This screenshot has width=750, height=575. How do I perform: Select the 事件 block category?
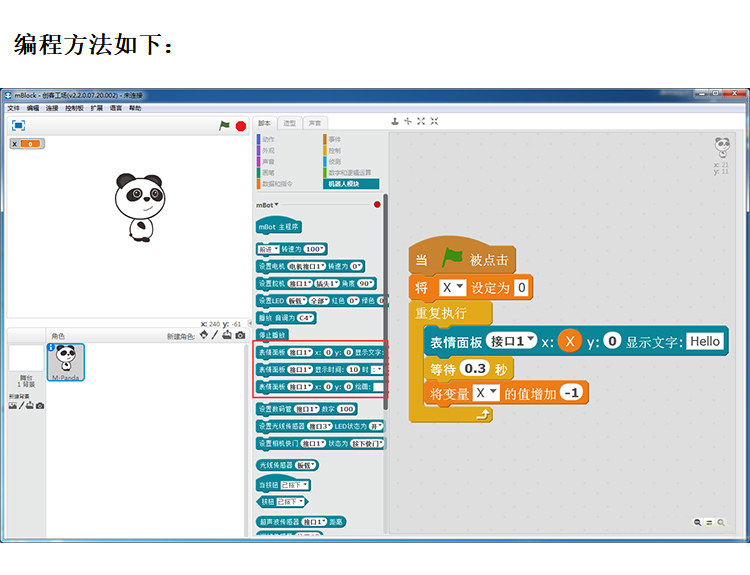(334, 139)
